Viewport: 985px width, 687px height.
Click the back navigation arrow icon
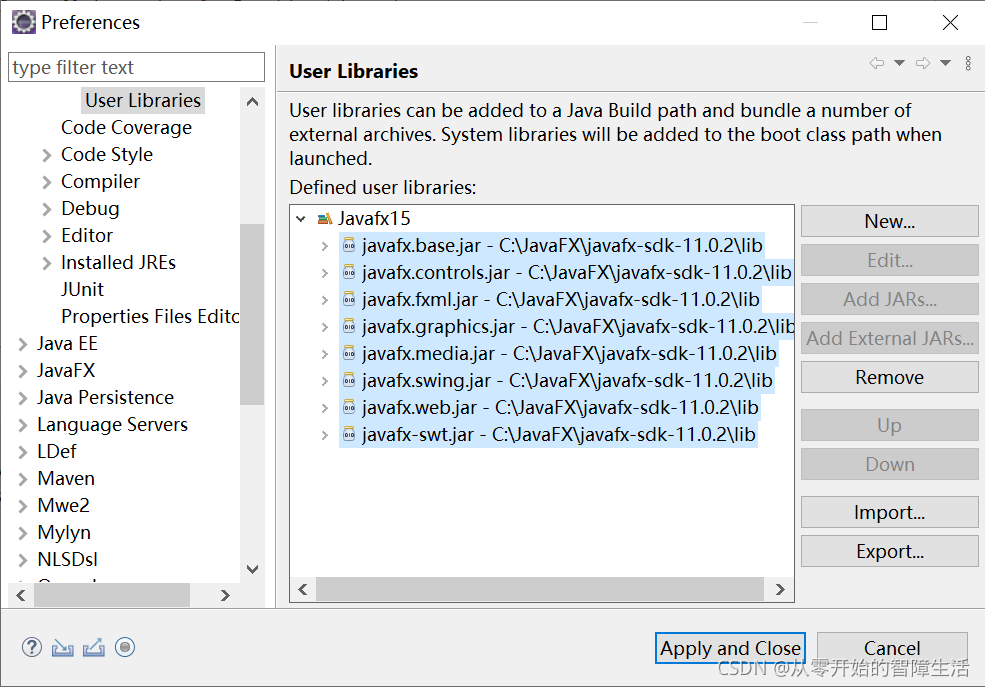pyautogui.click(x=876, y=63)
